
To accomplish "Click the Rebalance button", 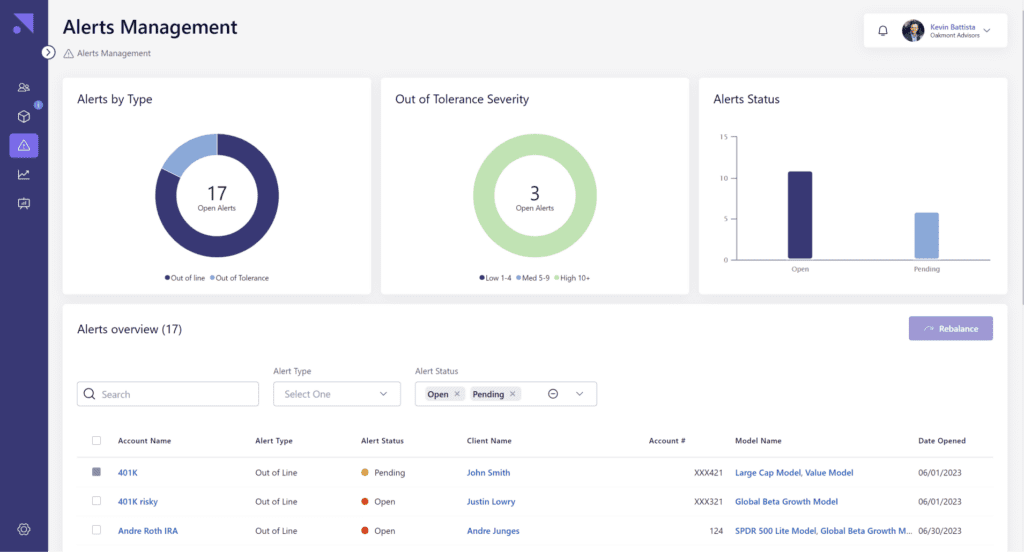I will tap(950, 328).
